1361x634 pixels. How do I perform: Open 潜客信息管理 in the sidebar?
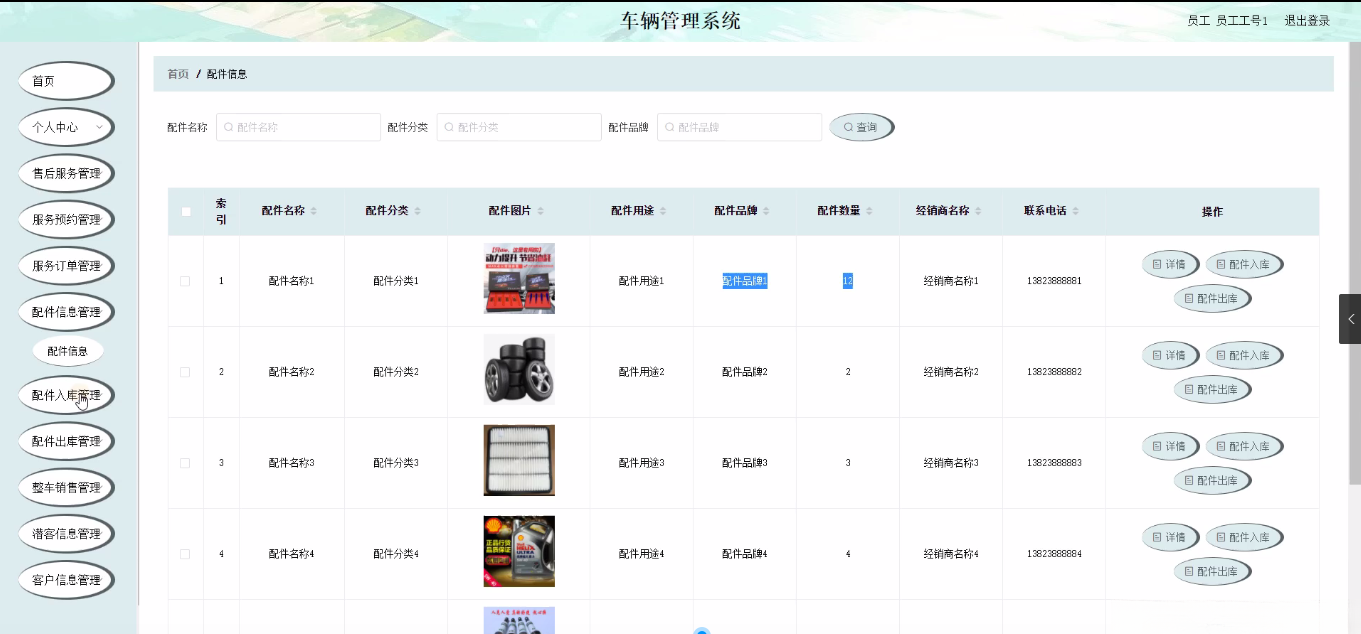tap(66, 533)
